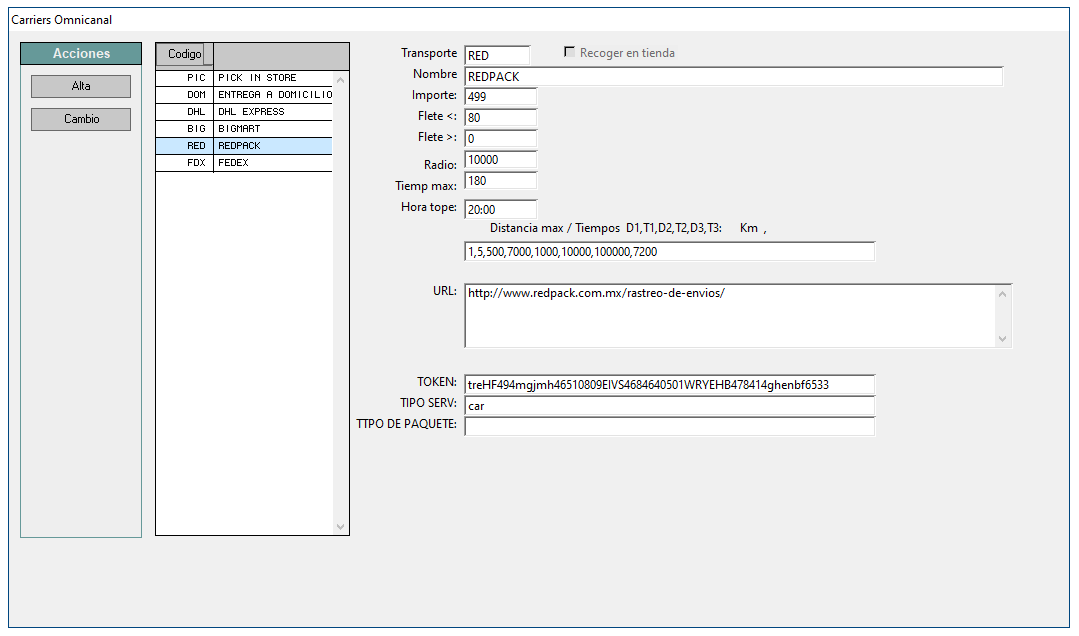Click the URL box scroll down arrow
Image resolution: width=1079 pixels, height=636 pixels.
tap(1003, 339)
